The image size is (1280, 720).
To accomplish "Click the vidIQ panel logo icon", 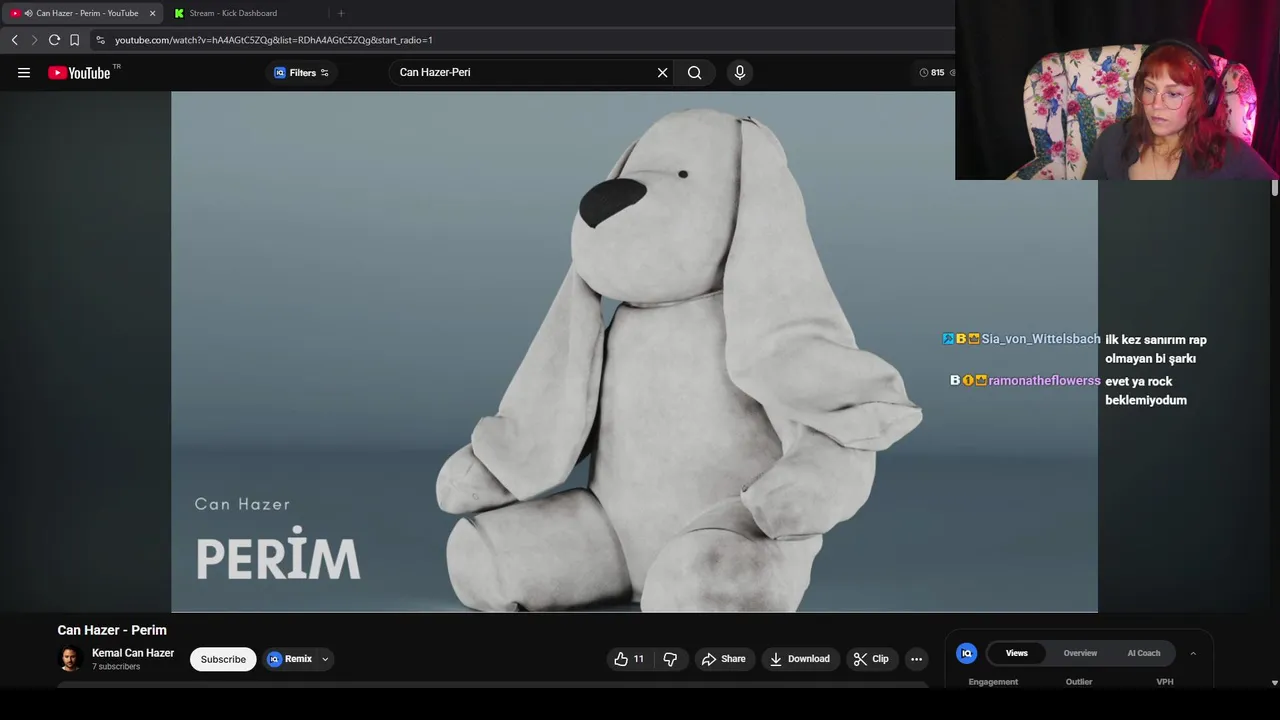I will tap(966, 653).
